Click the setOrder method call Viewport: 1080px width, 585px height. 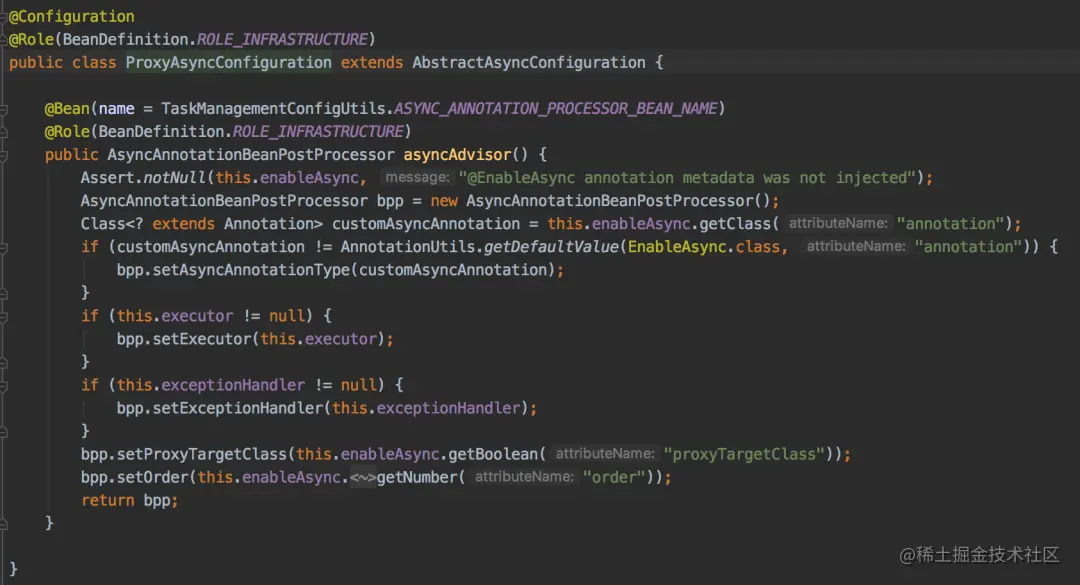(152, 477)
